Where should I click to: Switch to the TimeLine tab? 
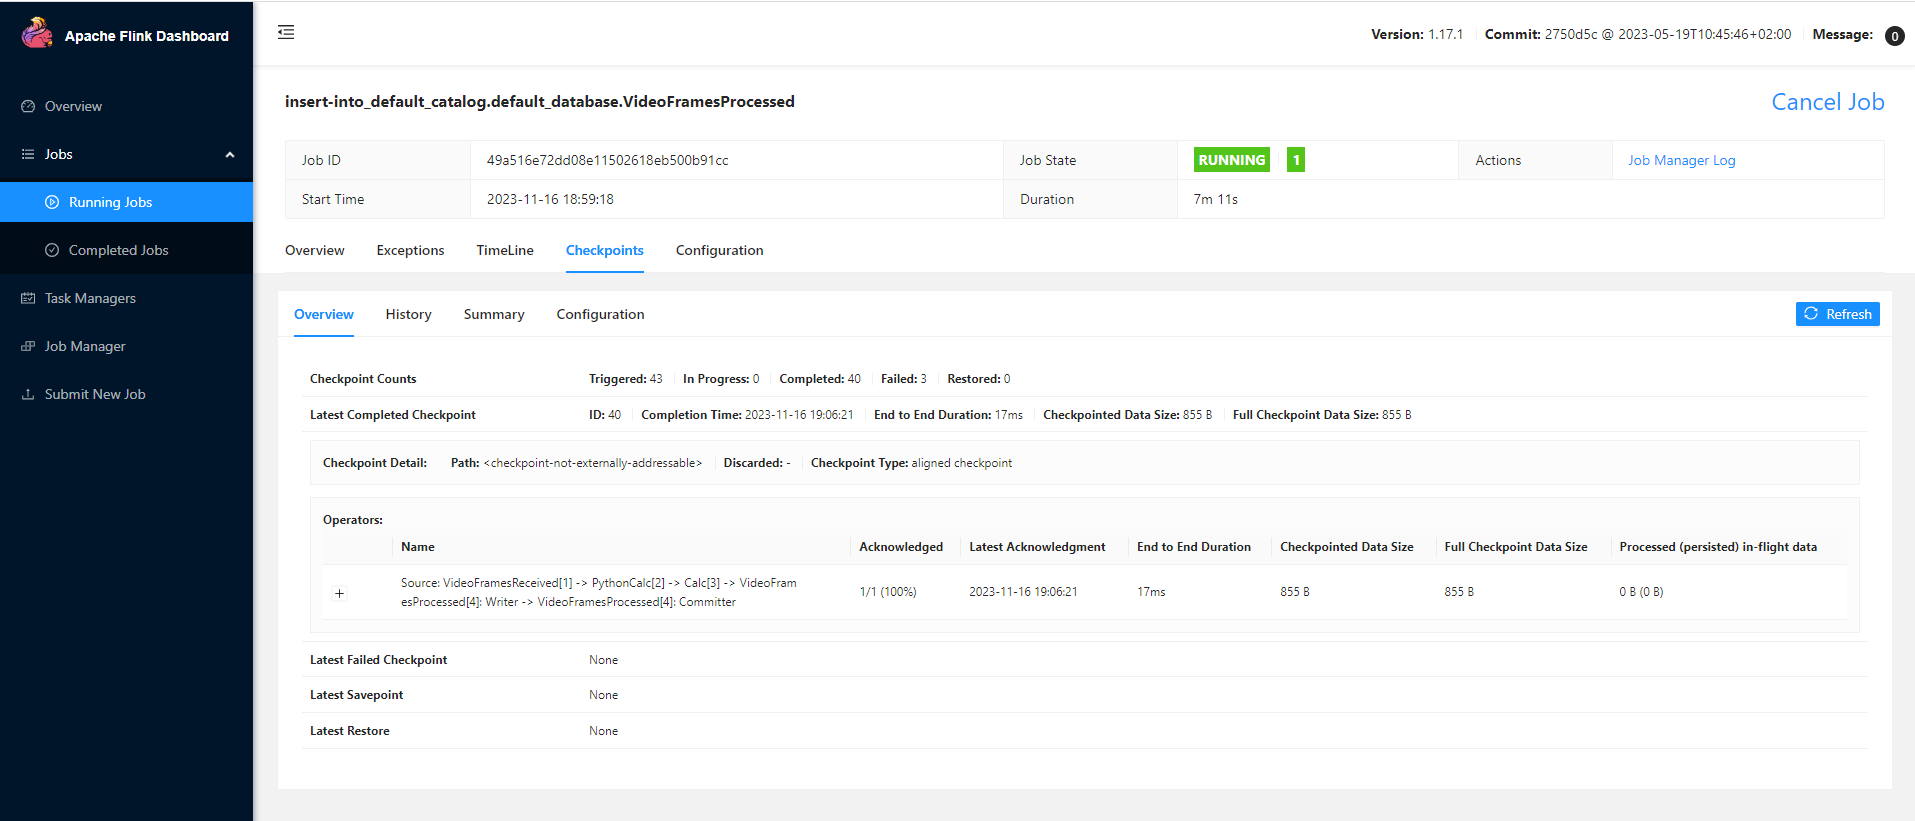[x=505, y=250]
